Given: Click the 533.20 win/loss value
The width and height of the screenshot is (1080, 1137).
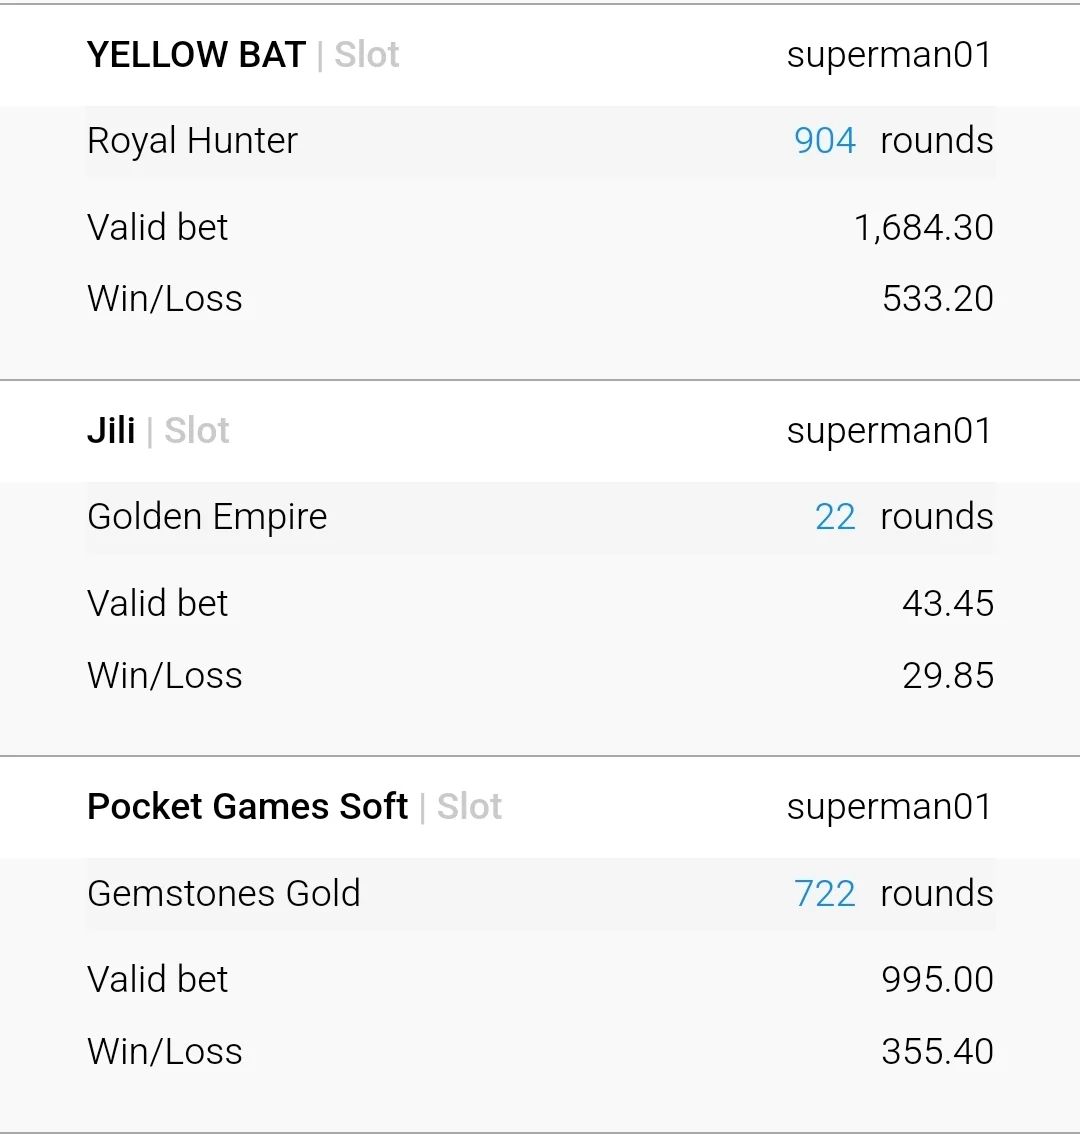Looking at the screenshot, I should point(938,299).
